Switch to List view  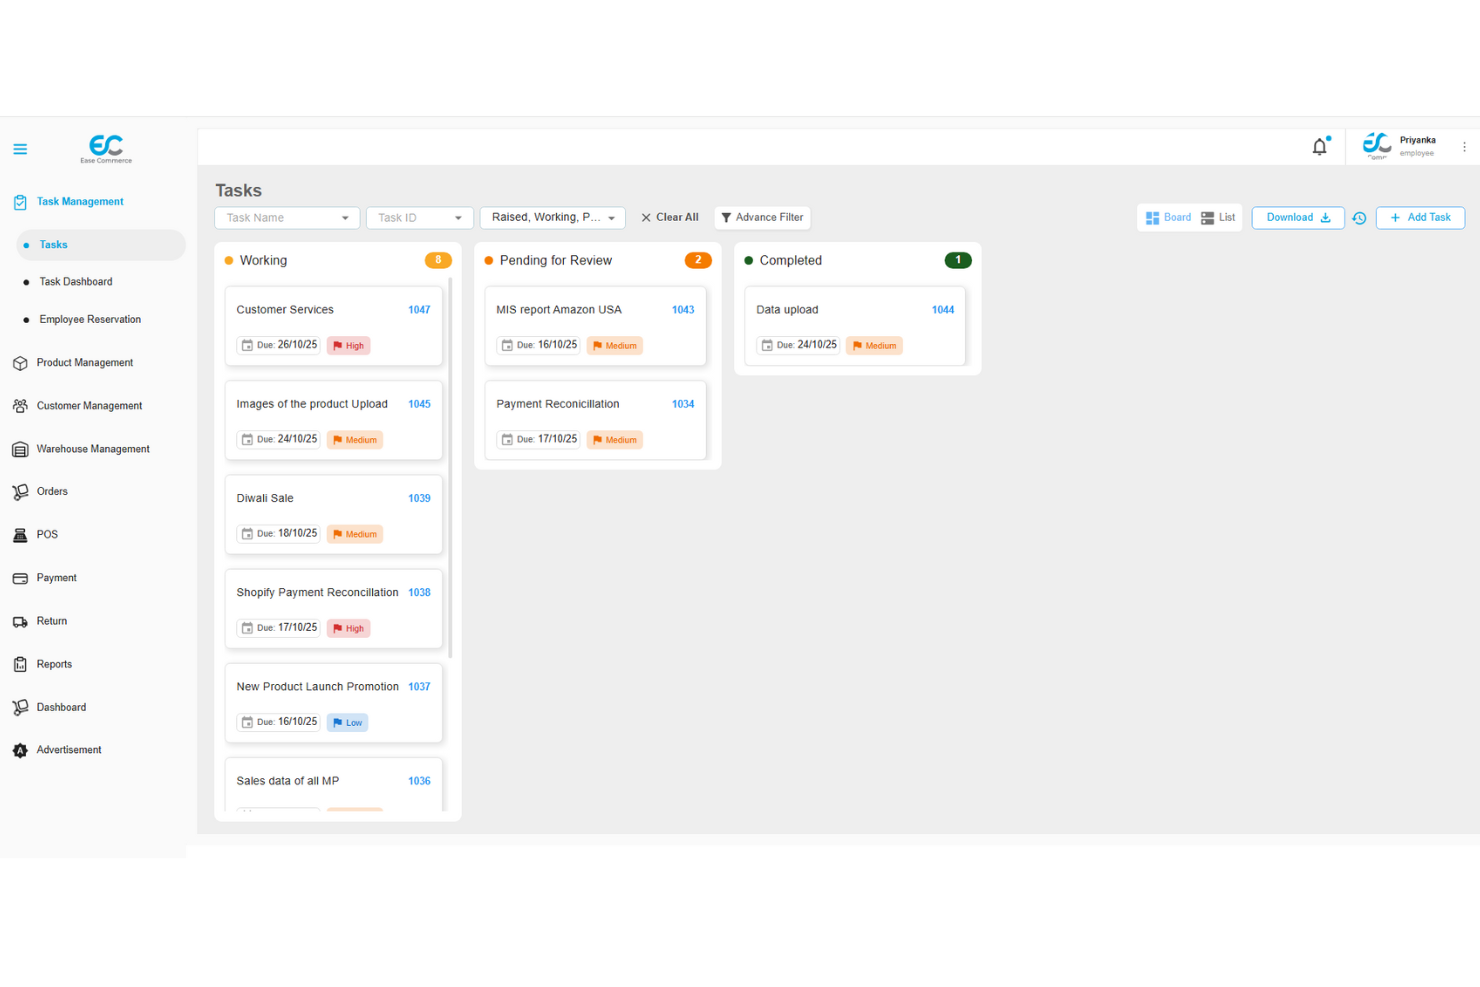(x=1218, y=217)
